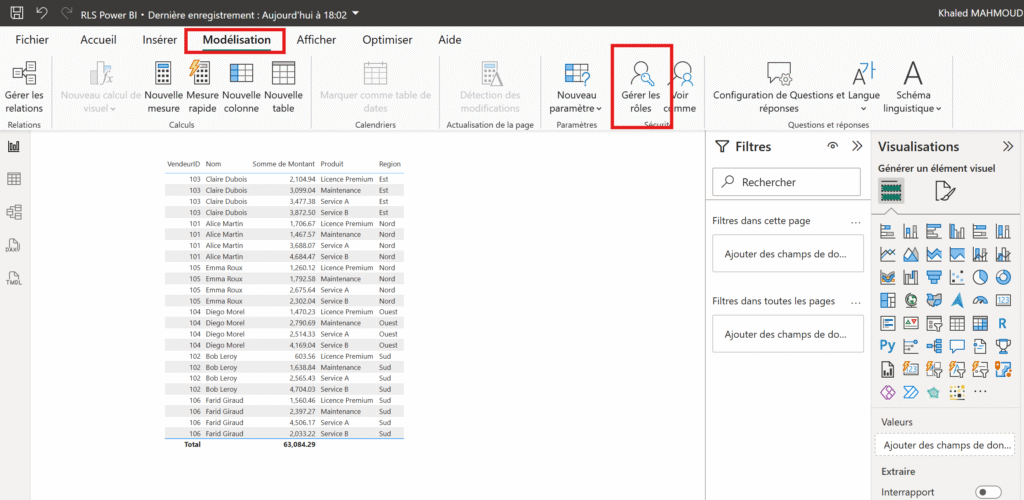Save the report with the floppy disk icon
Screen dimensions: 1024x500
pyautogui.click(x=18, y=12)
